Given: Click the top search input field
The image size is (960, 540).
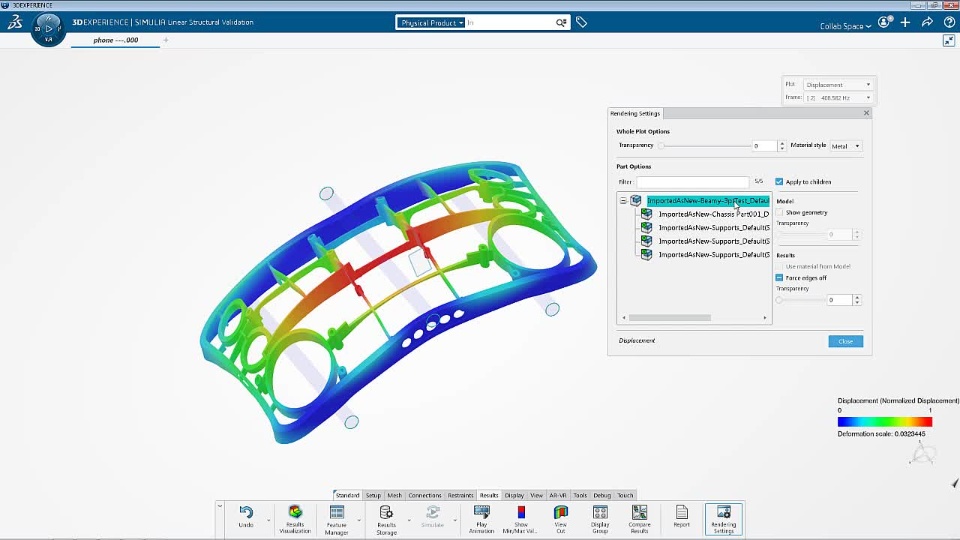Looking at the screenshot, I should click(509, 23).
